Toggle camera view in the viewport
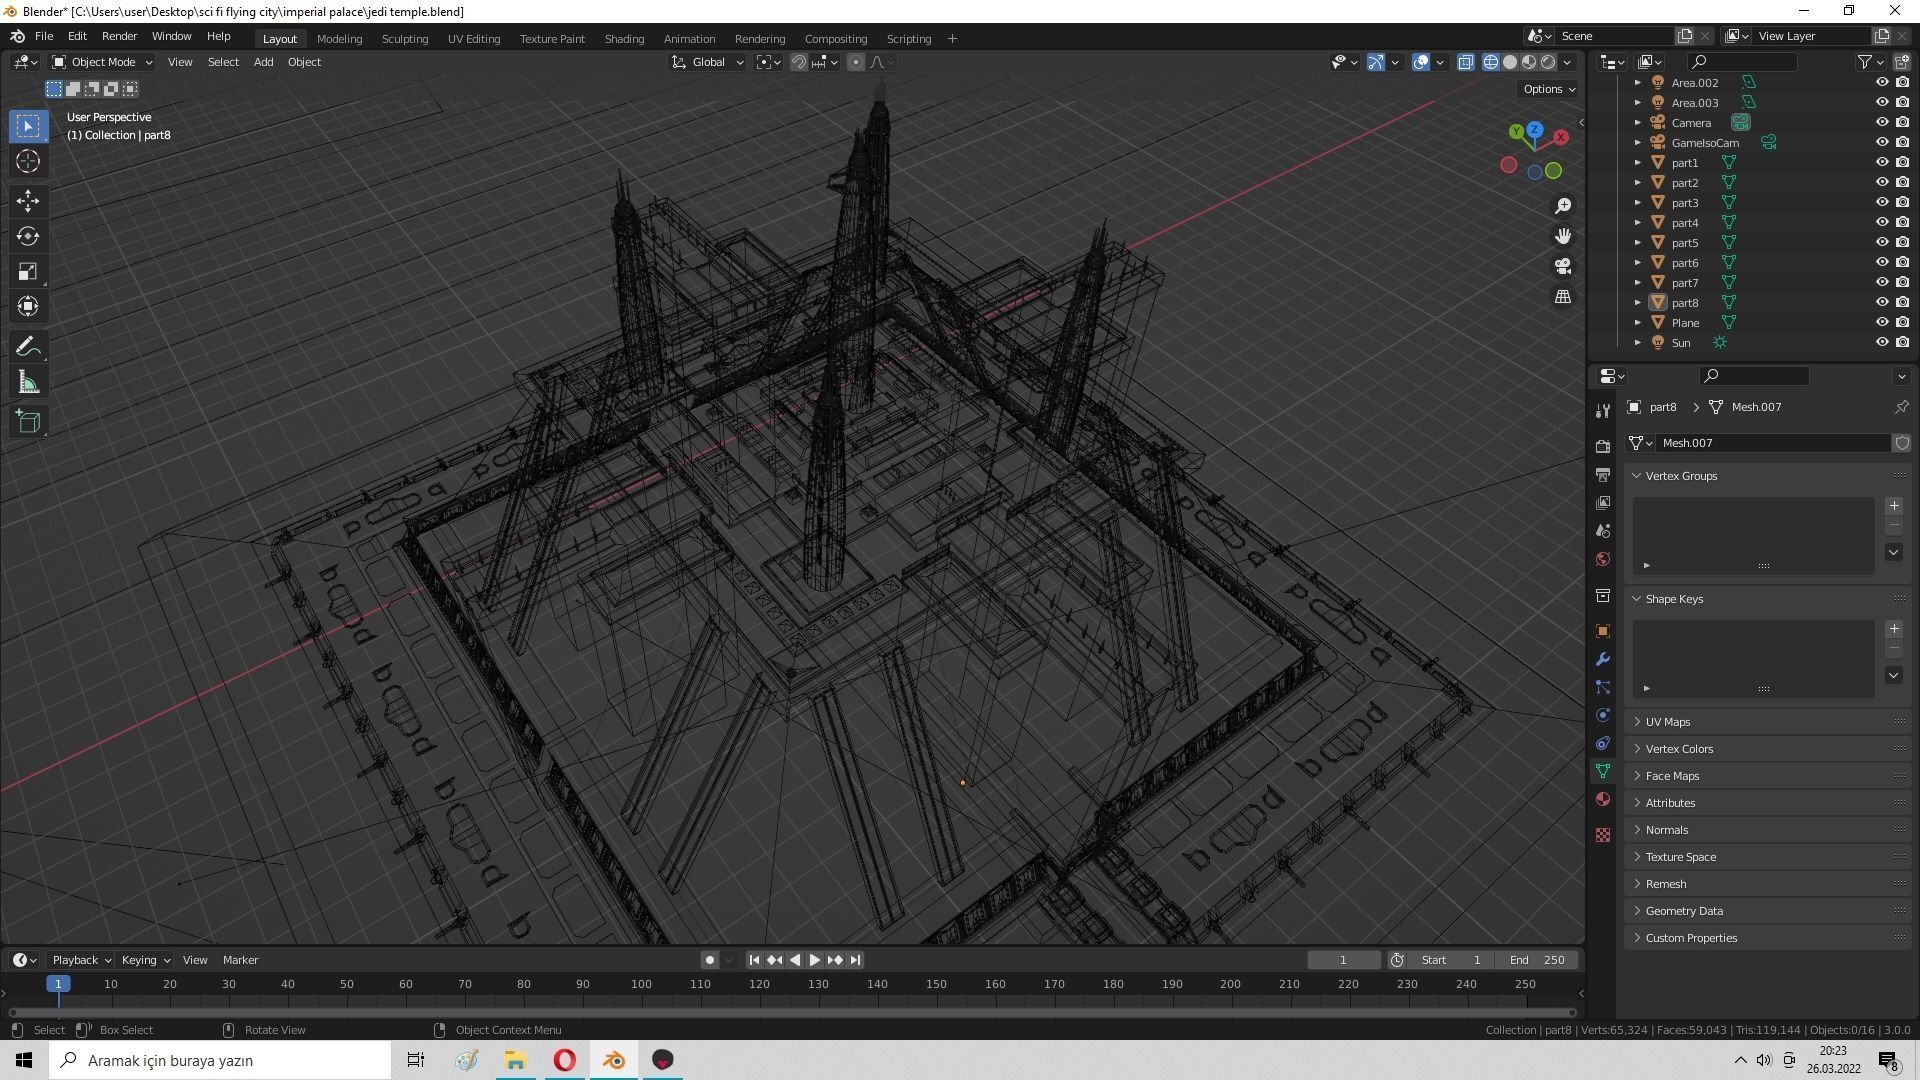The width and height of the screenshot is (1920, 1080). point(1562,266)
